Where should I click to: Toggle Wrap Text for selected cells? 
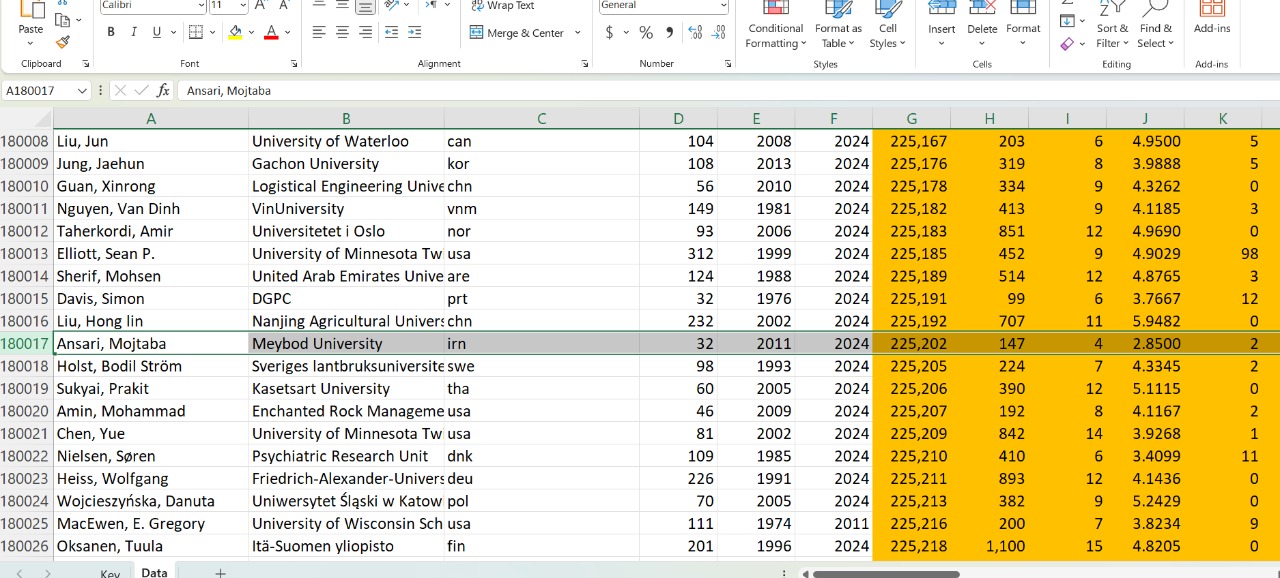click(x=502, y=6)
